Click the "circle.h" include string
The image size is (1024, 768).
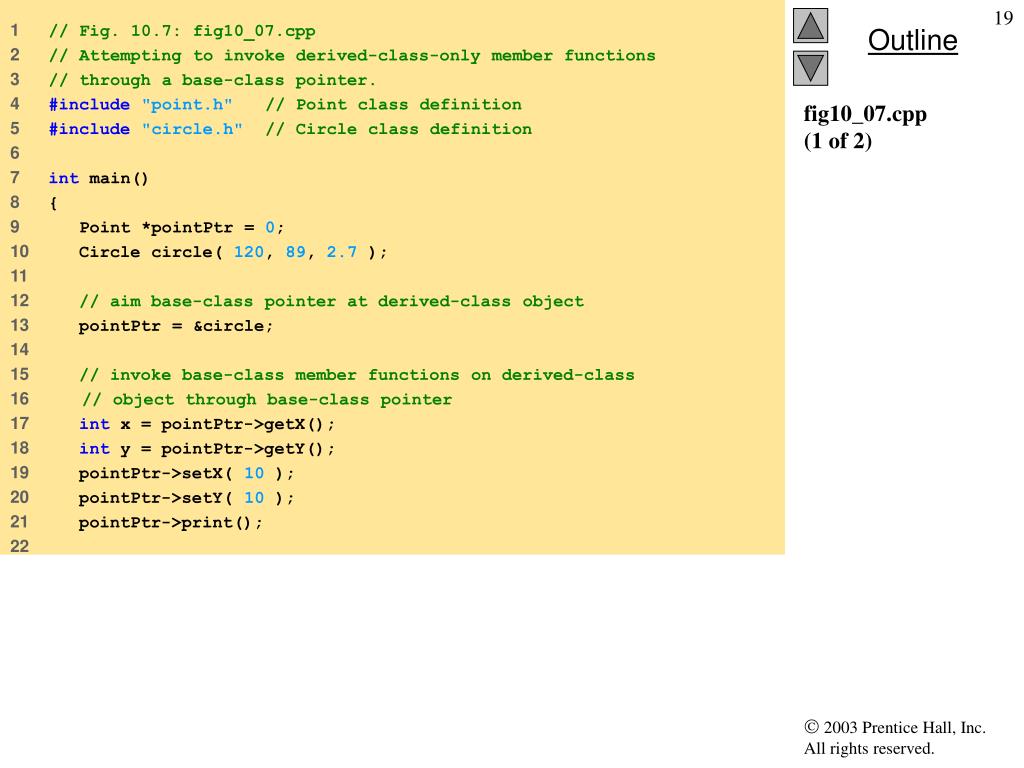click(x=192, y=129)
